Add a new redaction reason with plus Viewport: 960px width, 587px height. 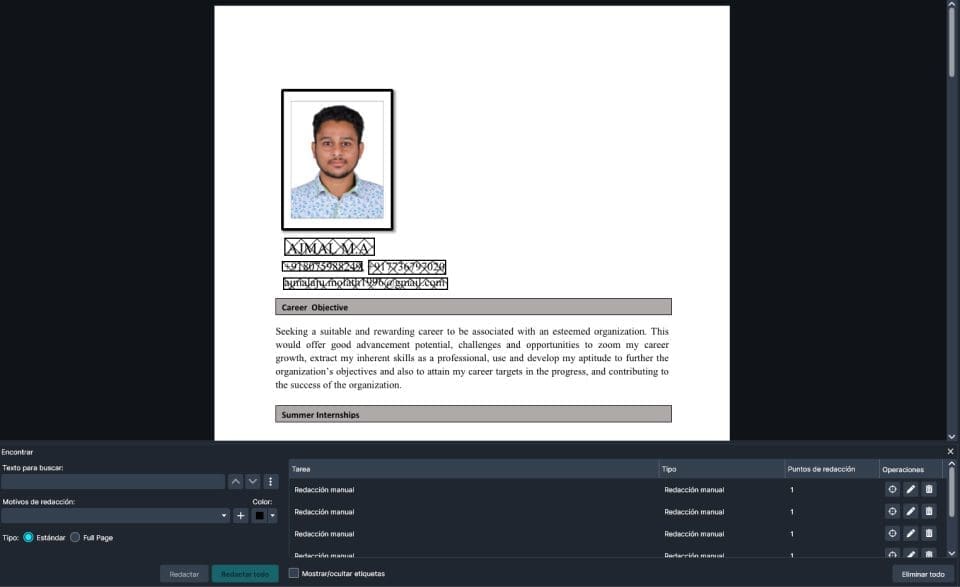[240, 515]
